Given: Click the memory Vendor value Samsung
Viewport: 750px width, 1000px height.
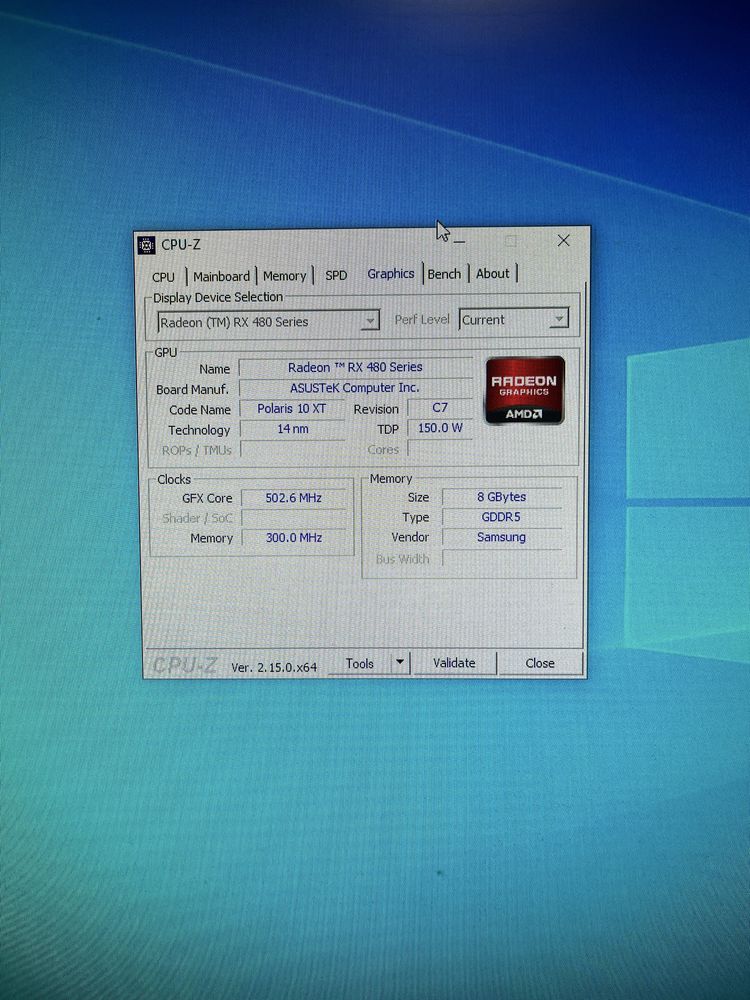Looking at the screenshot, I should (501, 538).
